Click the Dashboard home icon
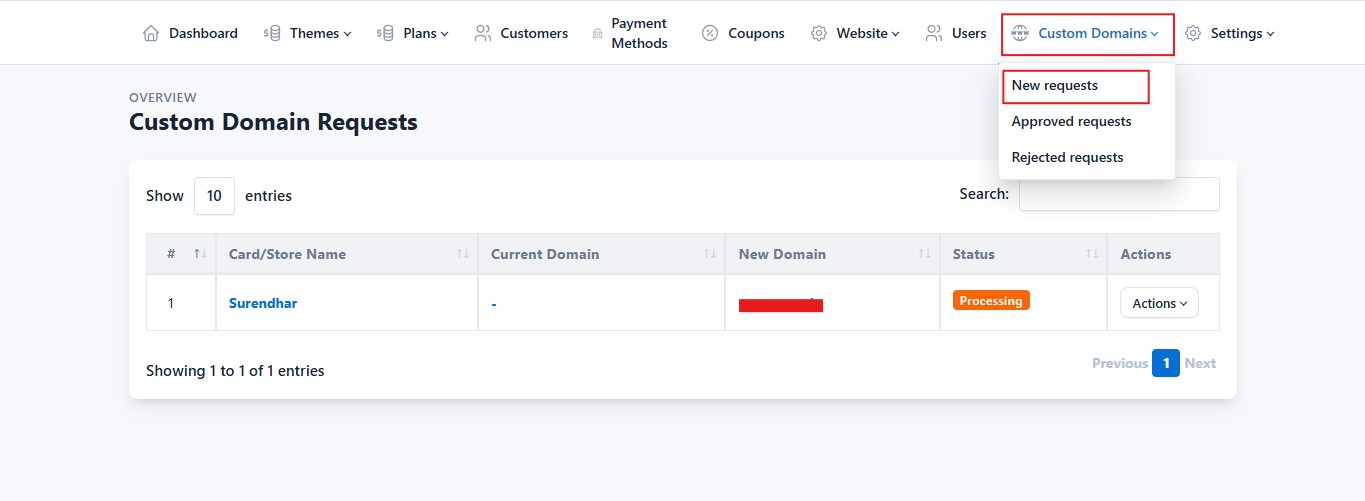The height and width of the screenshot is (501, 1365). click(151, 33)
